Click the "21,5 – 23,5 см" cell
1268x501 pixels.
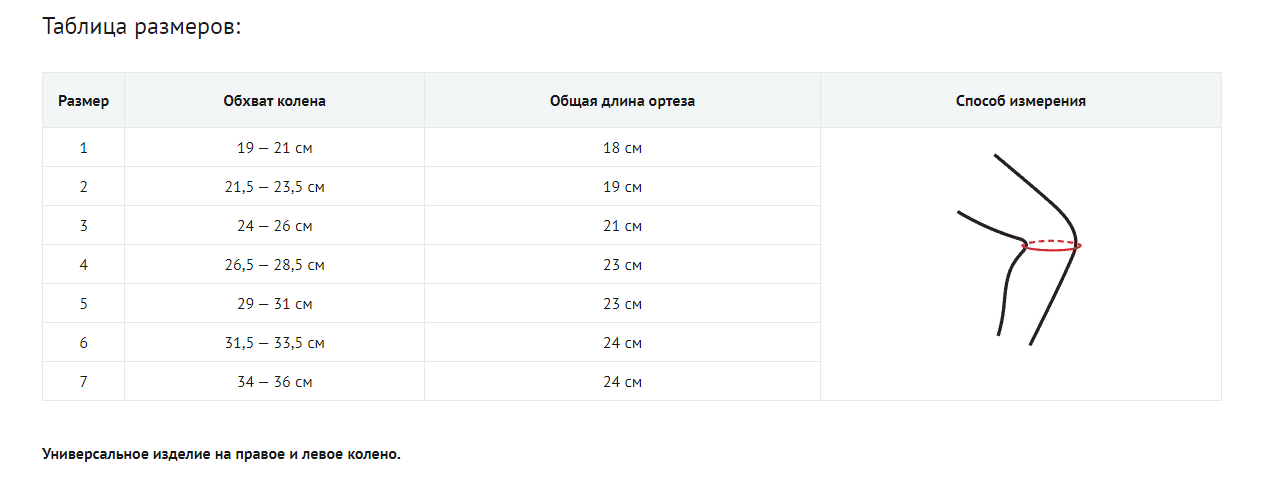(274, 187)
